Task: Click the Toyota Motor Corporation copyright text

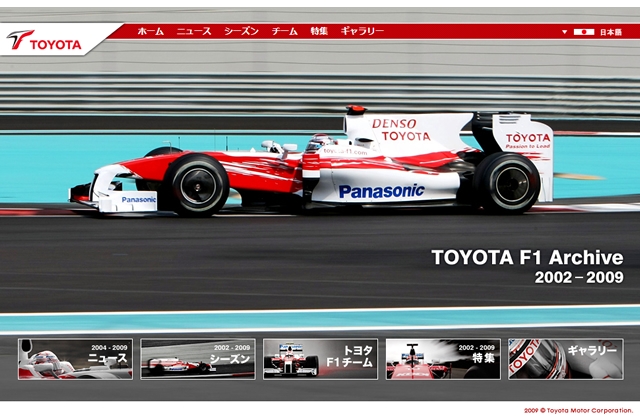Action: [578, 411]
